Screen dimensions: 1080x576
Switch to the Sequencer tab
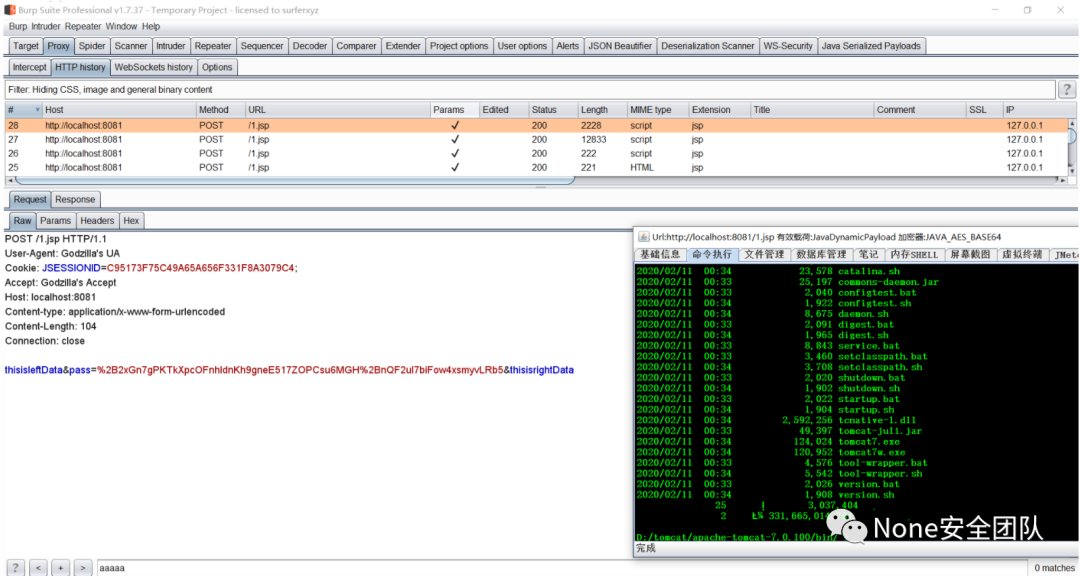coord(262,46)
